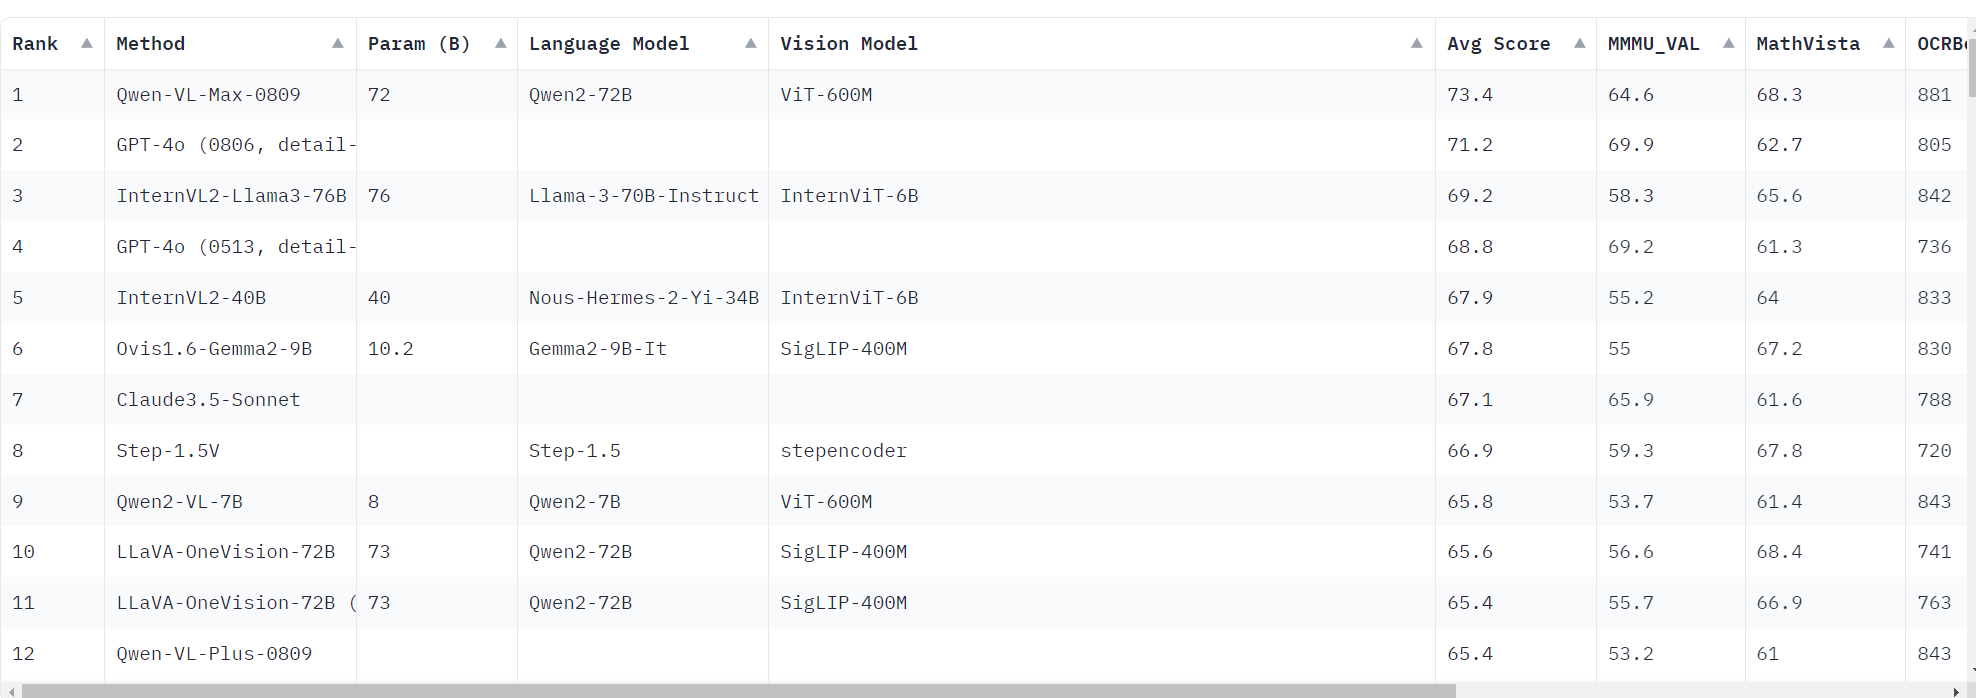Click the Param (B) sort triangle
Screen dimensions: 1976x698
[x=500, y=43]
